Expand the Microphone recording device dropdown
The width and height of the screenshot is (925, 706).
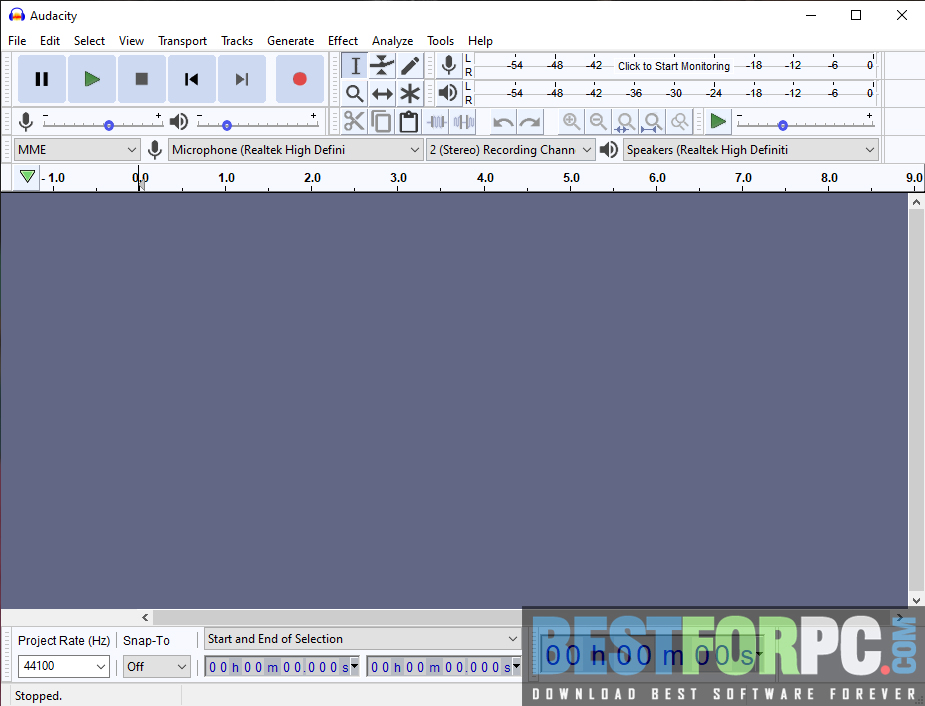click(296, 150)
